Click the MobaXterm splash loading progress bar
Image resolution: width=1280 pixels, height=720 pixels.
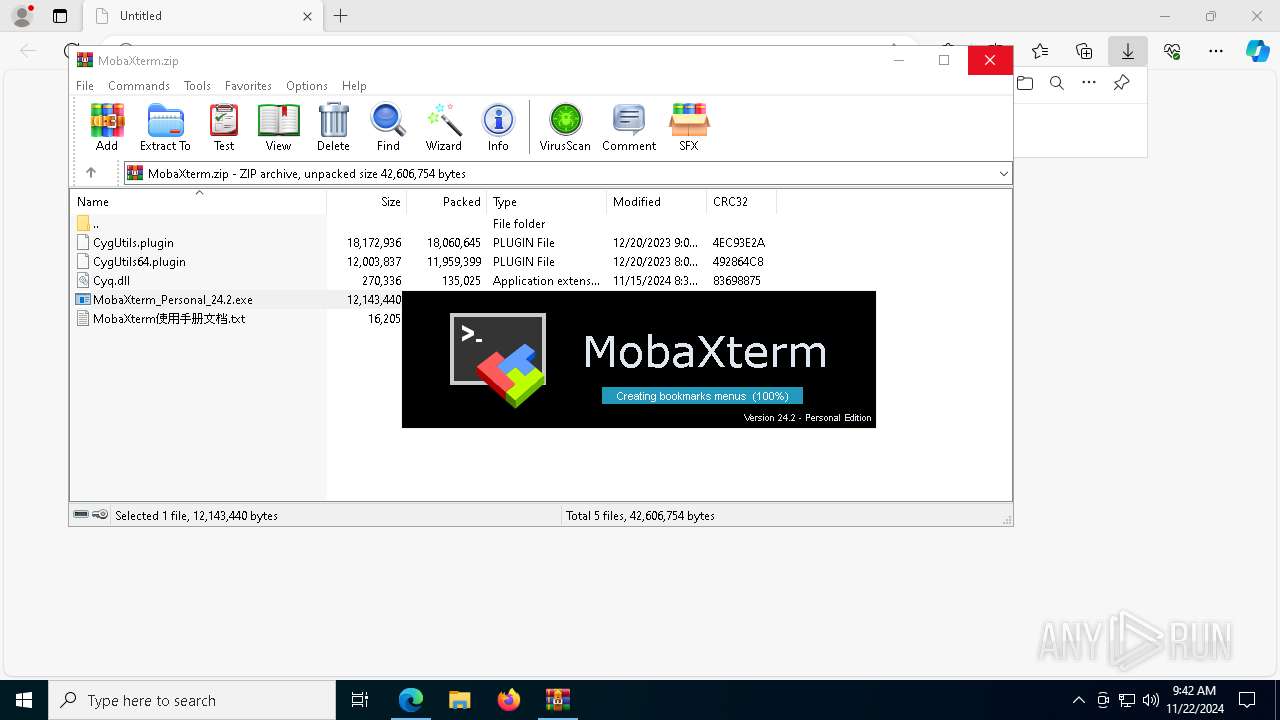coord(702,396)
